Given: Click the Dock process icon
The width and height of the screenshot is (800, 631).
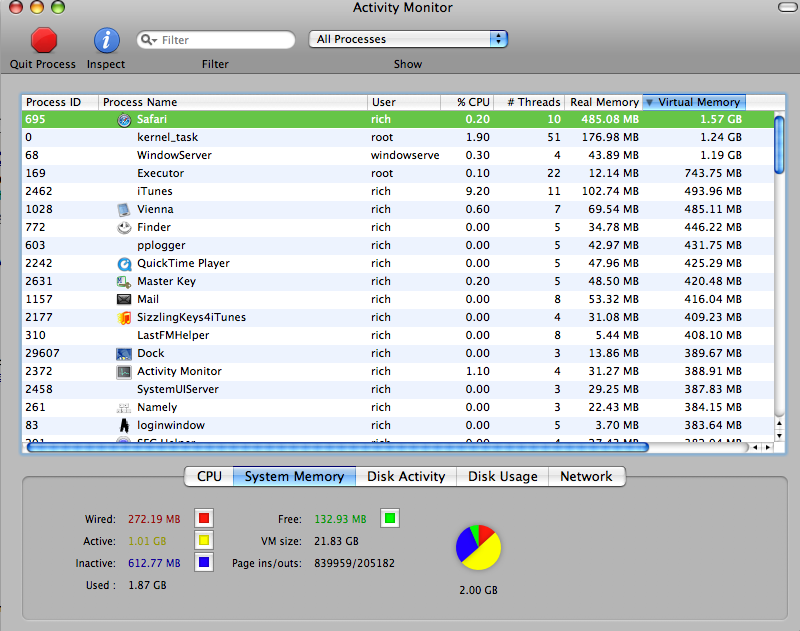Looking at the screenshot, I should click(x=124, y=354).
